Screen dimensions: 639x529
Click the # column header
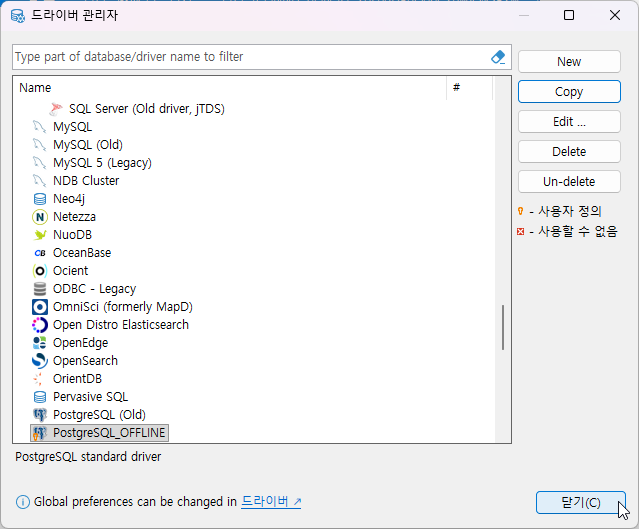tap(469, 88)
